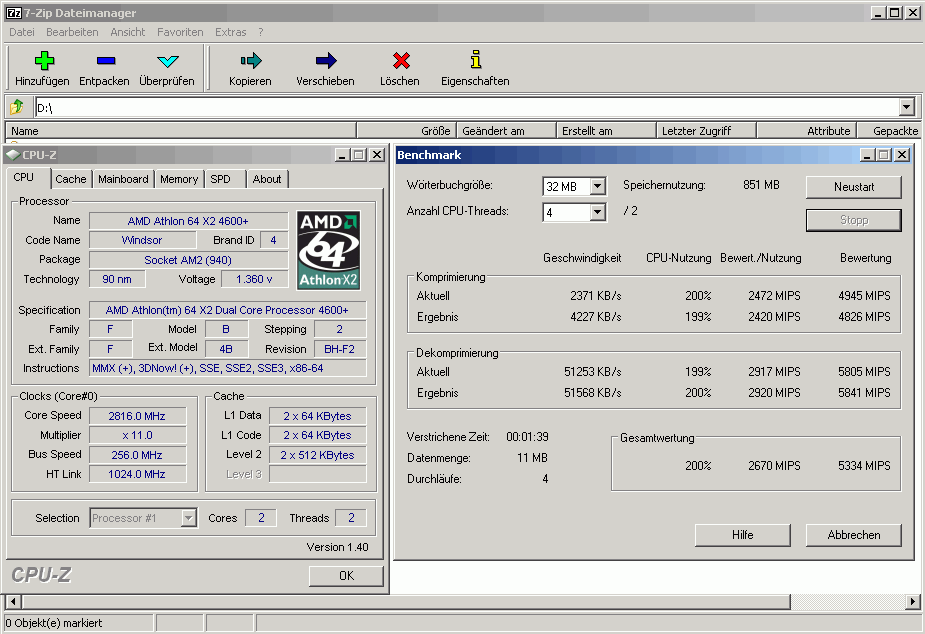Click the 1024.0 MHz HT Link value
Screen dimensions: 925x634
(x=137, y=474)
